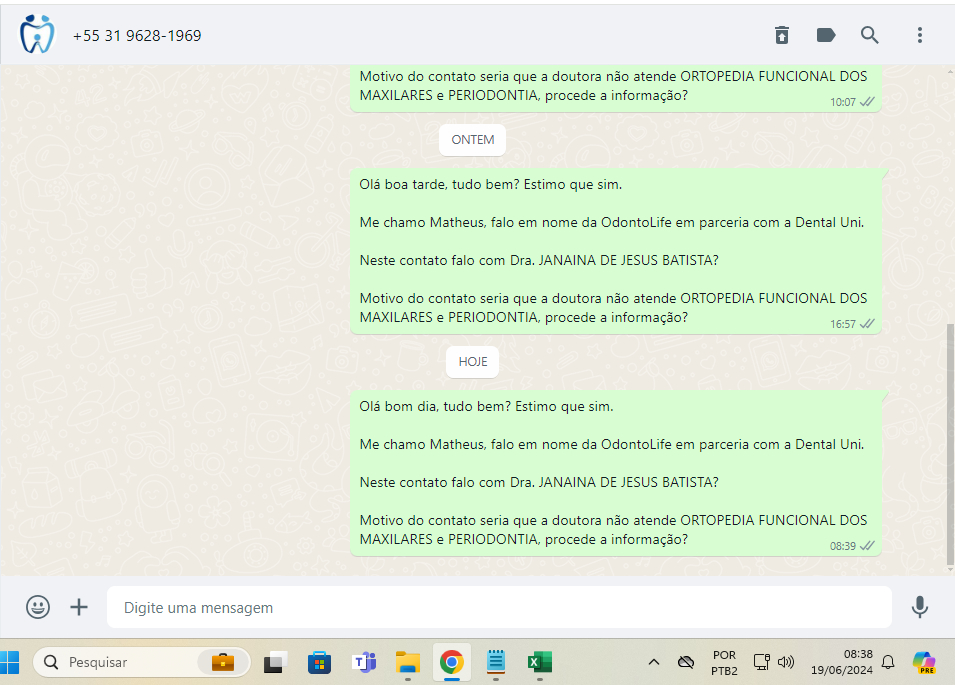This screenshot has width=955, height=685.
Task: Click the network tray icon
Action: pos(761,662)
